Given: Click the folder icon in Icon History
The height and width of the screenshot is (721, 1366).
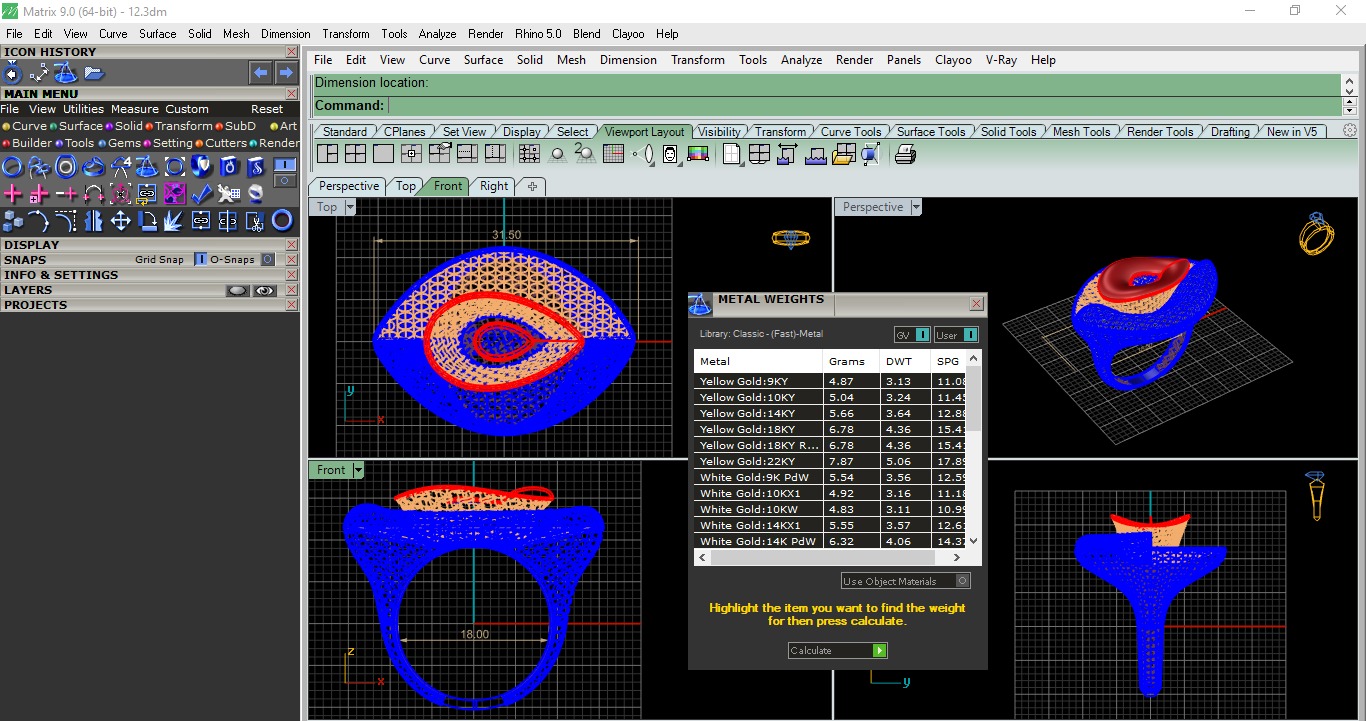Looking at the screenshot, I should pyautogui.click(x=94, y=73).
